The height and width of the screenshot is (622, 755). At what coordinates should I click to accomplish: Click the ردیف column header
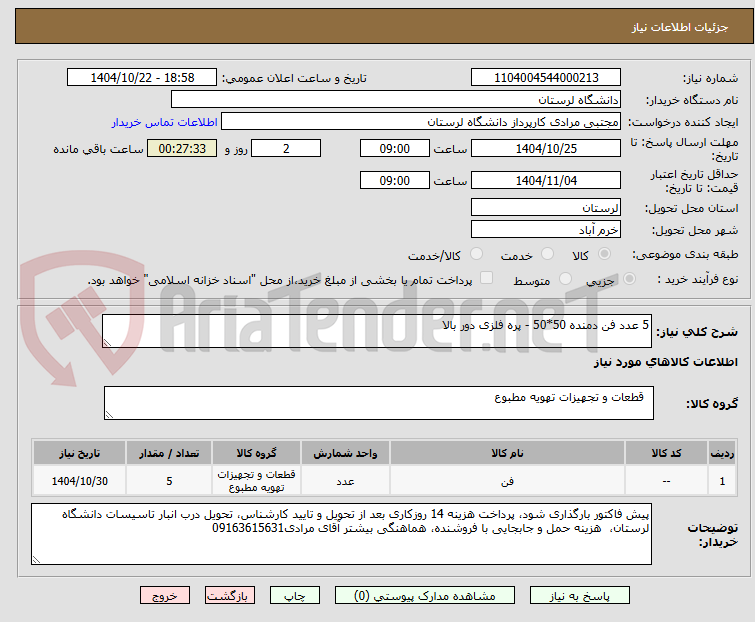click(x=722, y=453)
